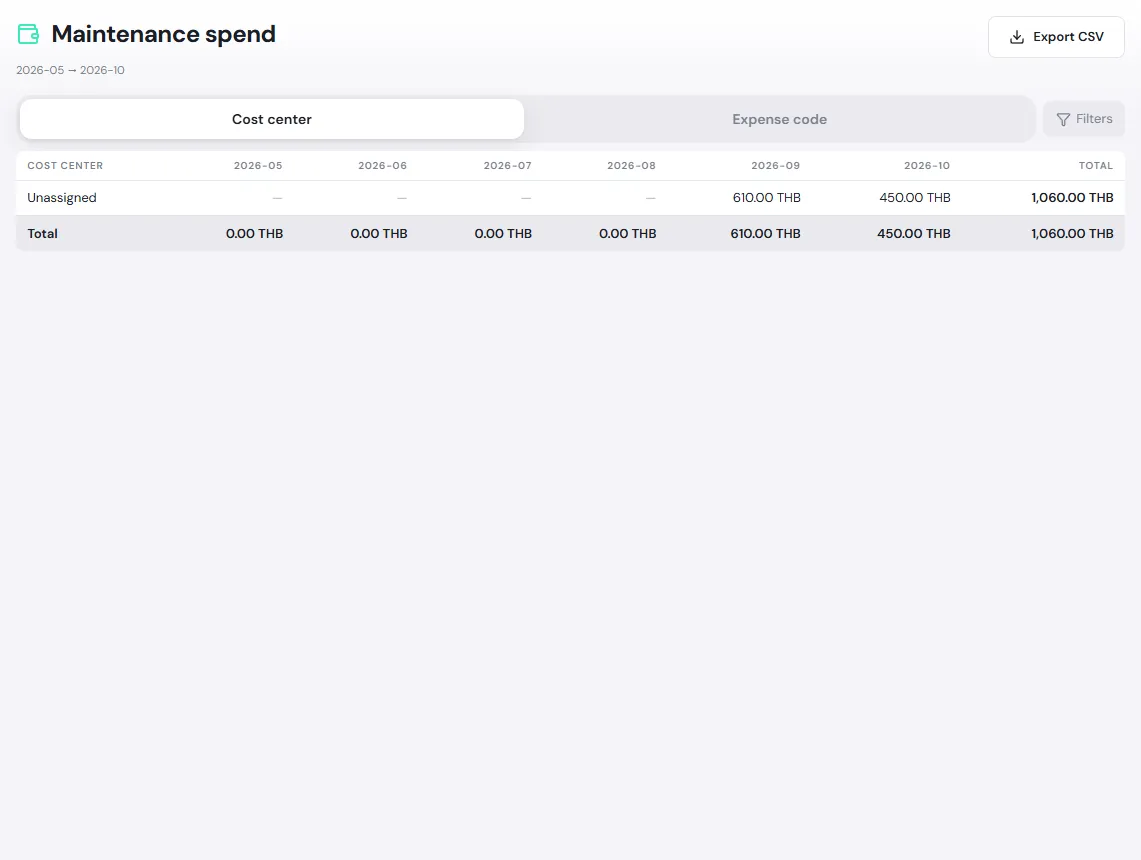Click the date range 2026-05 → 2026-10
The image size is (1141, 860).
coord(71,71)
